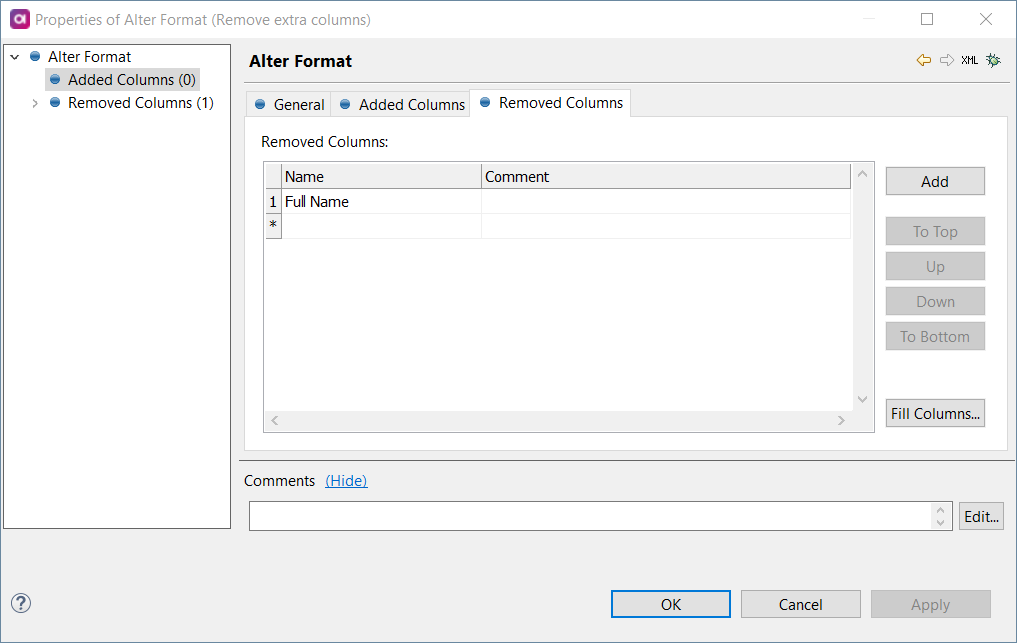Switch to the General tab

point(296,103)
